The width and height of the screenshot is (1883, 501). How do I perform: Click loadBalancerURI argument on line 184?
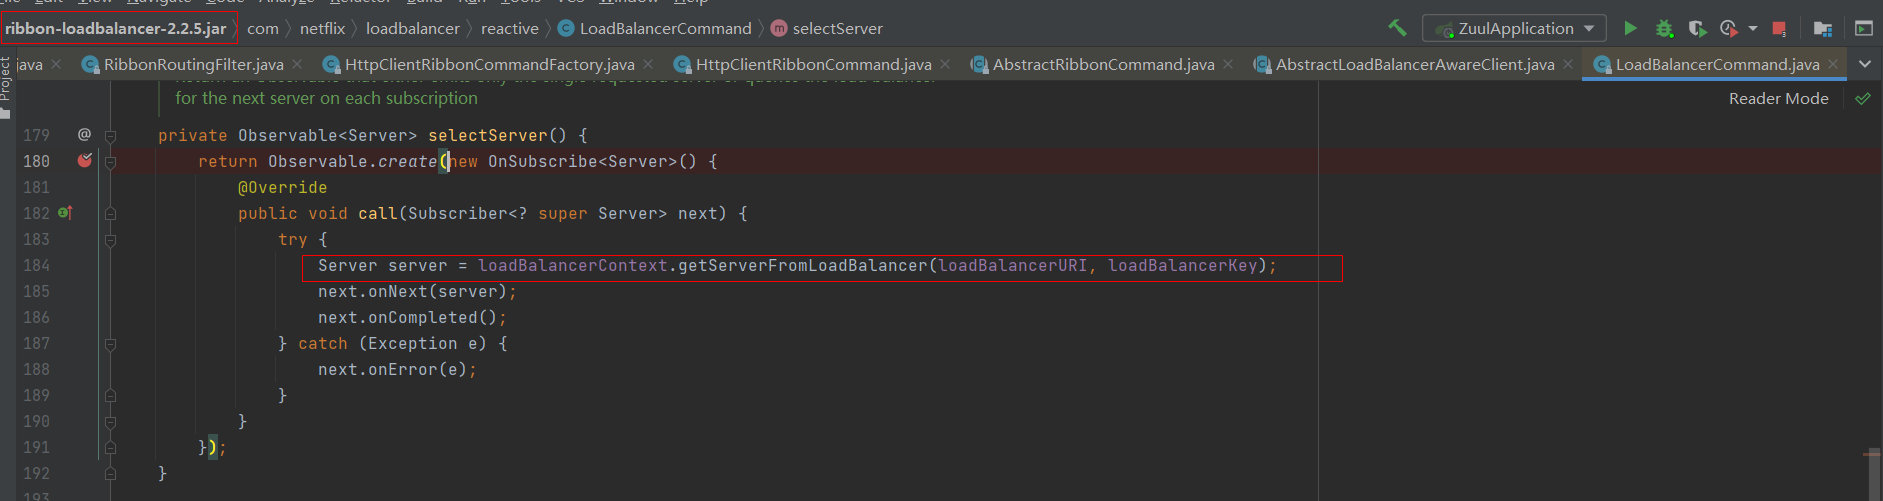coord(1012,265)
